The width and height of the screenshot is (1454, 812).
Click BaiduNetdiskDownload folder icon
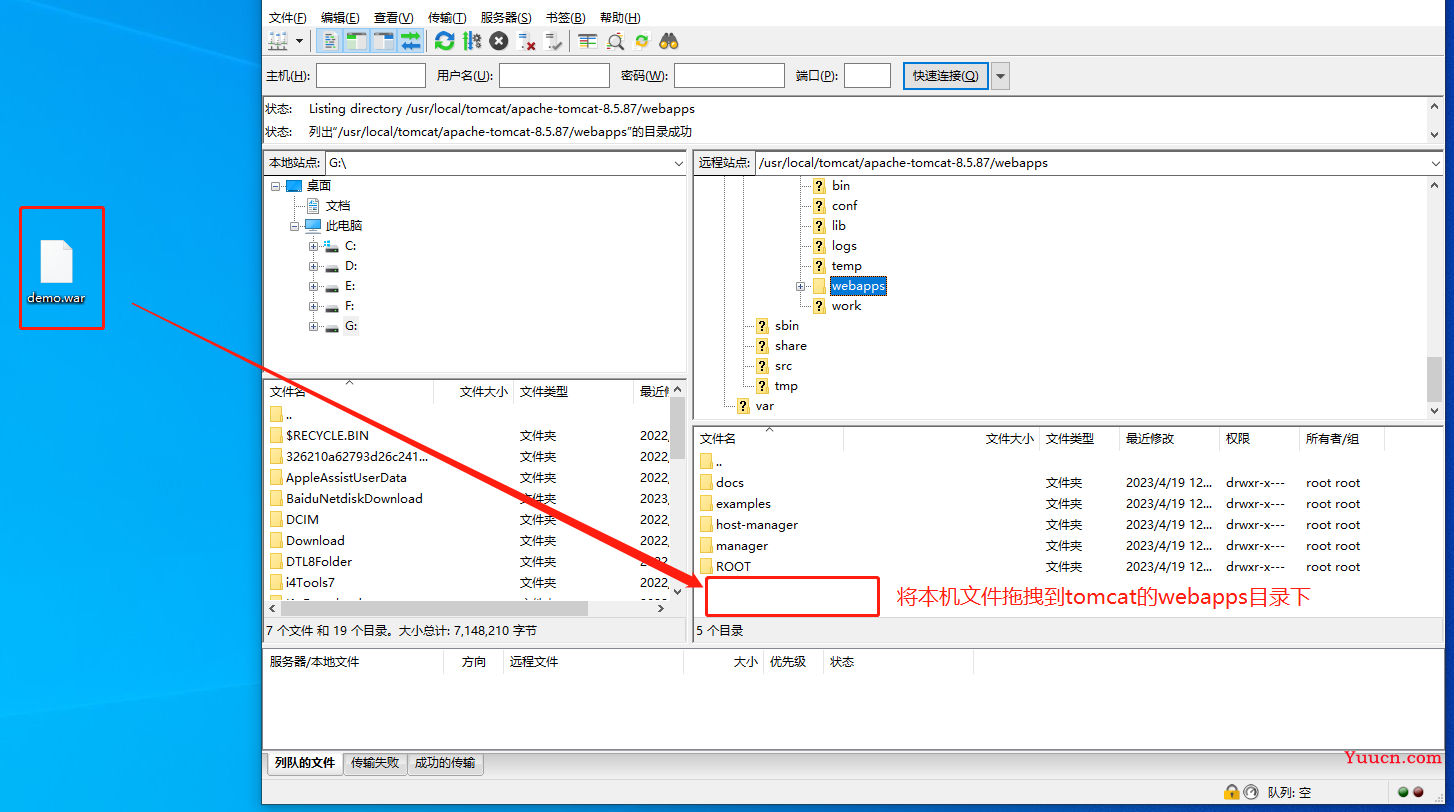coord(276,498)
